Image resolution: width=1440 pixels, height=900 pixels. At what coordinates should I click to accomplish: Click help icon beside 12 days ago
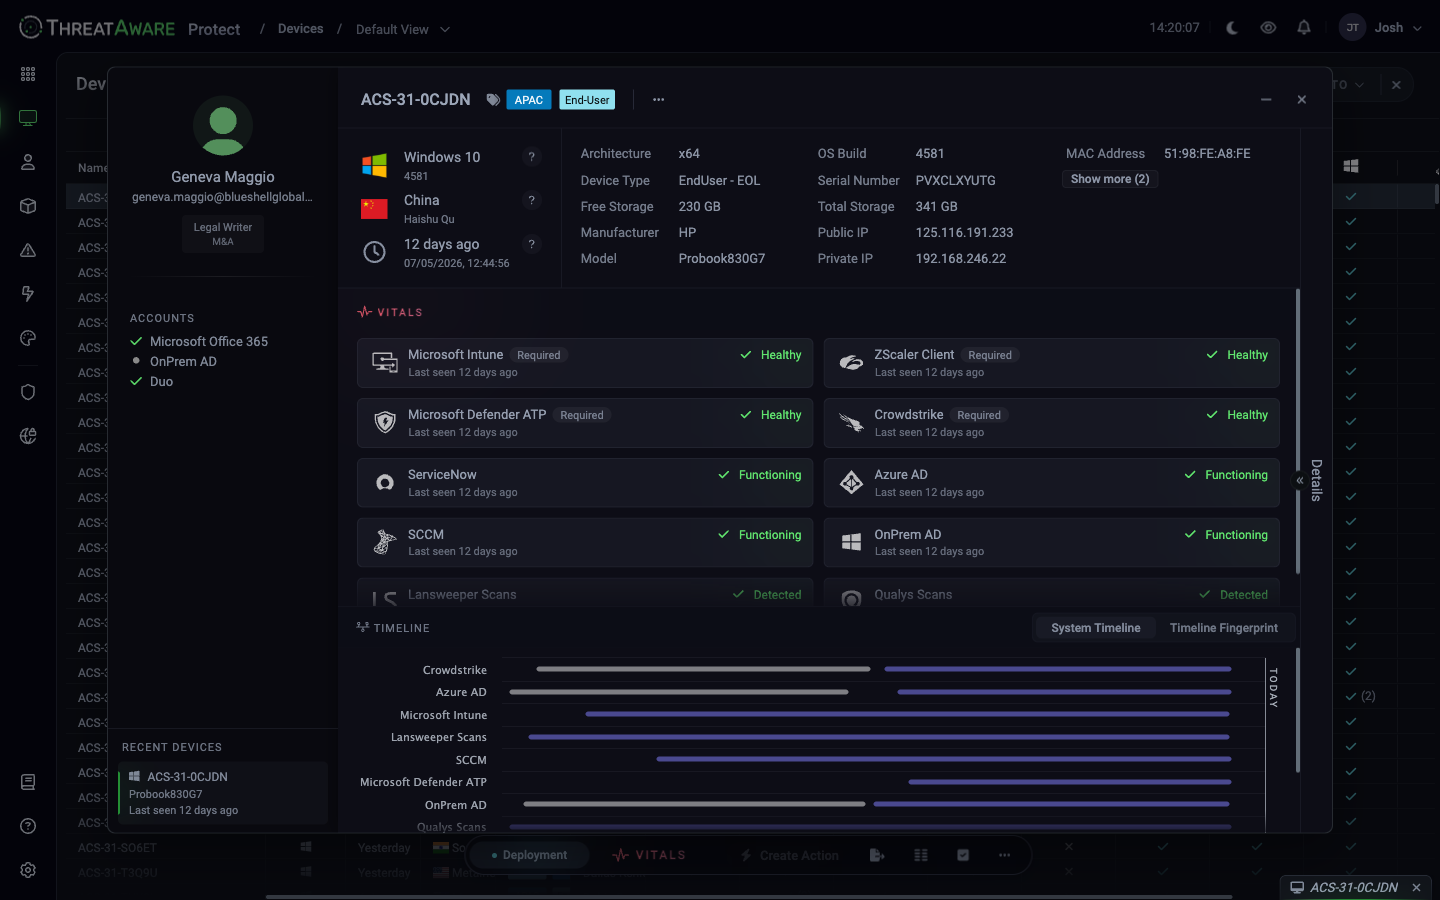coord(531,244)
